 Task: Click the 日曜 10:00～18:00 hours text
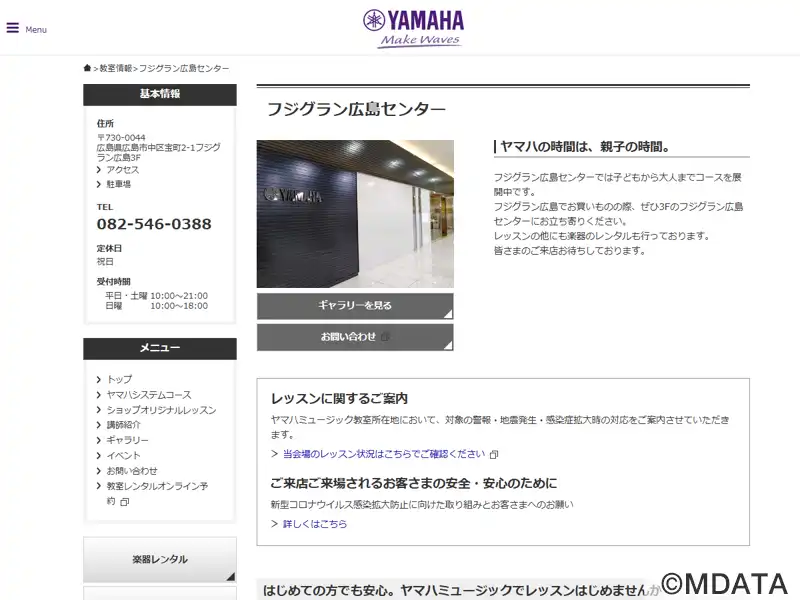[157, 306]
